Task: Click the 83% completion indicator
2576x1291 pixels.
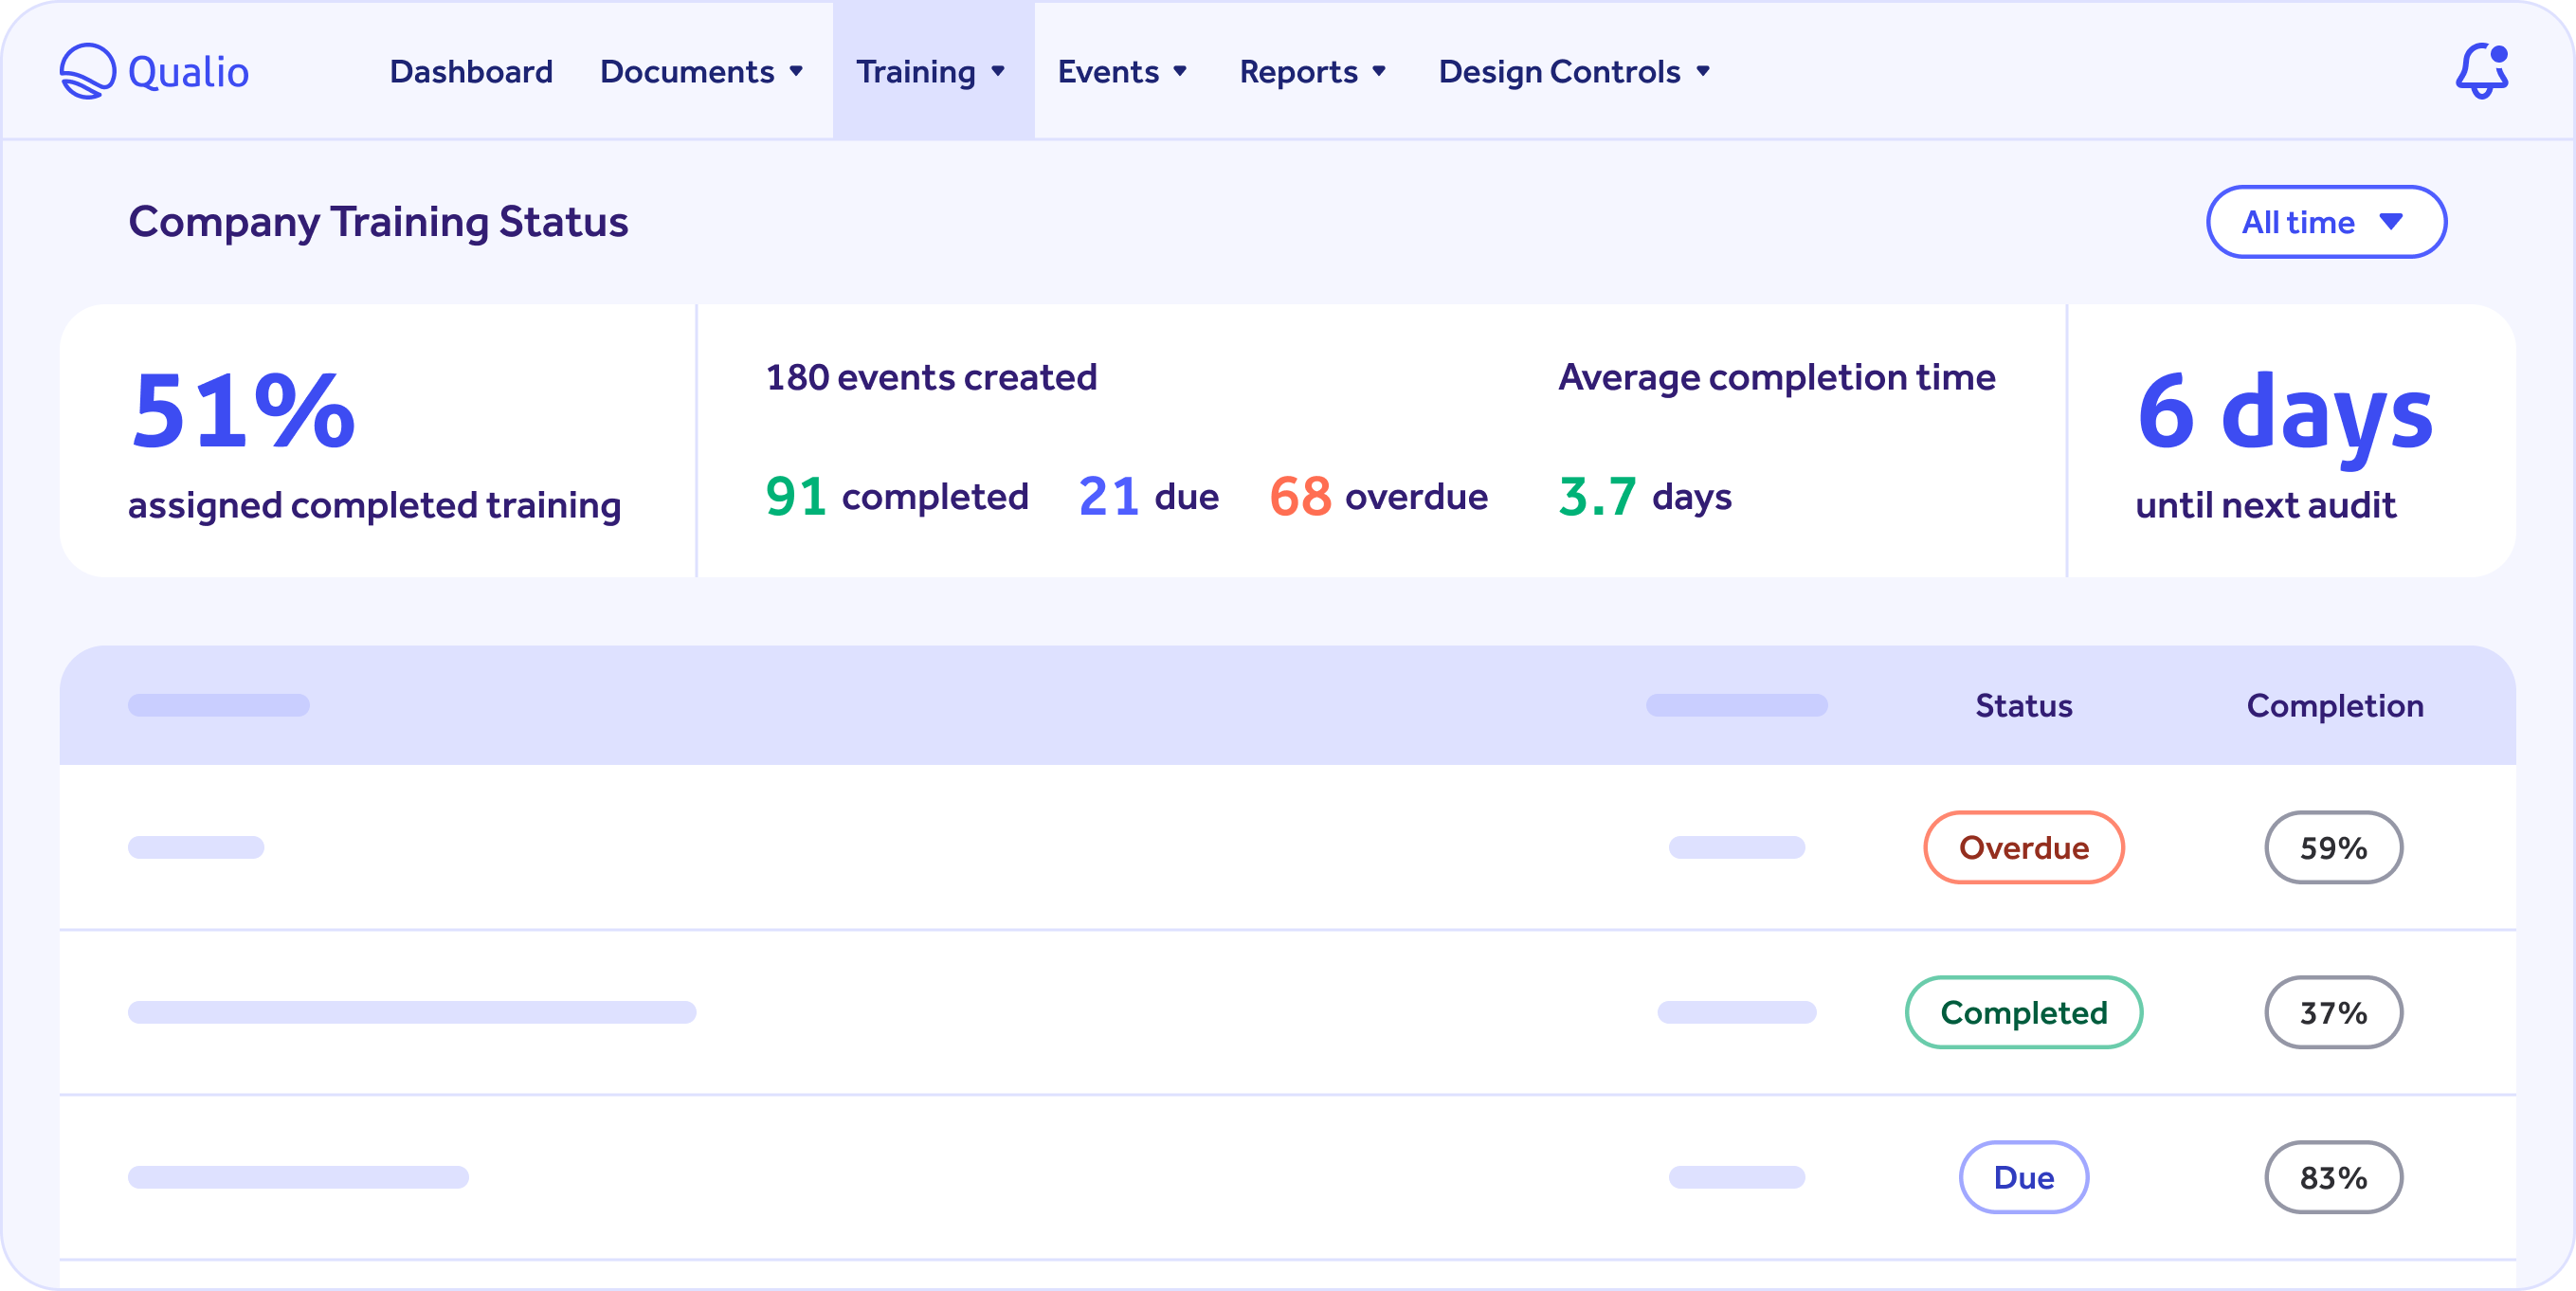Action: (2333, 1177)
